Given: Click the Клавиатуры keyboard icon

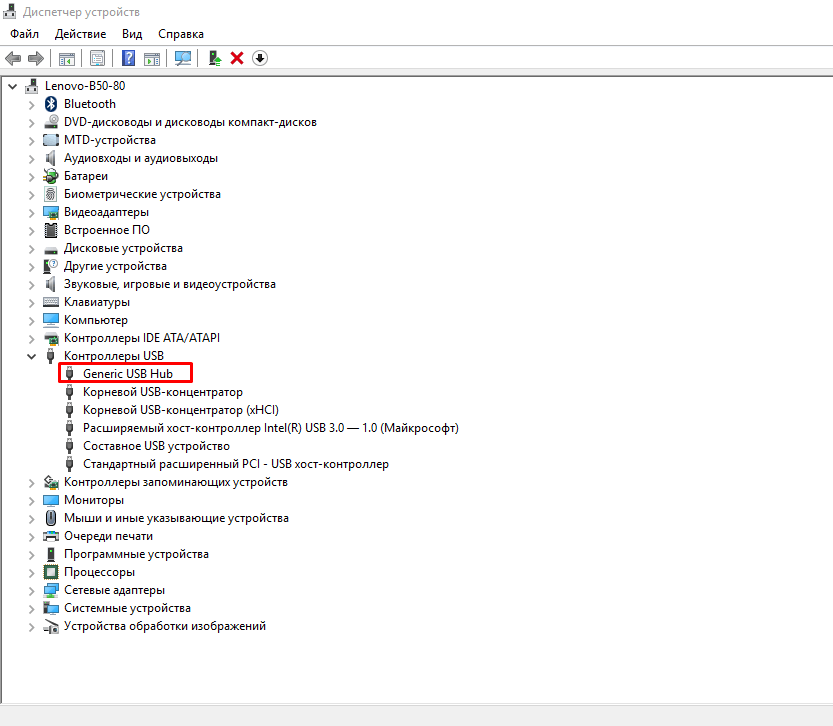Looking at the screenshot, I should (51, 302).
